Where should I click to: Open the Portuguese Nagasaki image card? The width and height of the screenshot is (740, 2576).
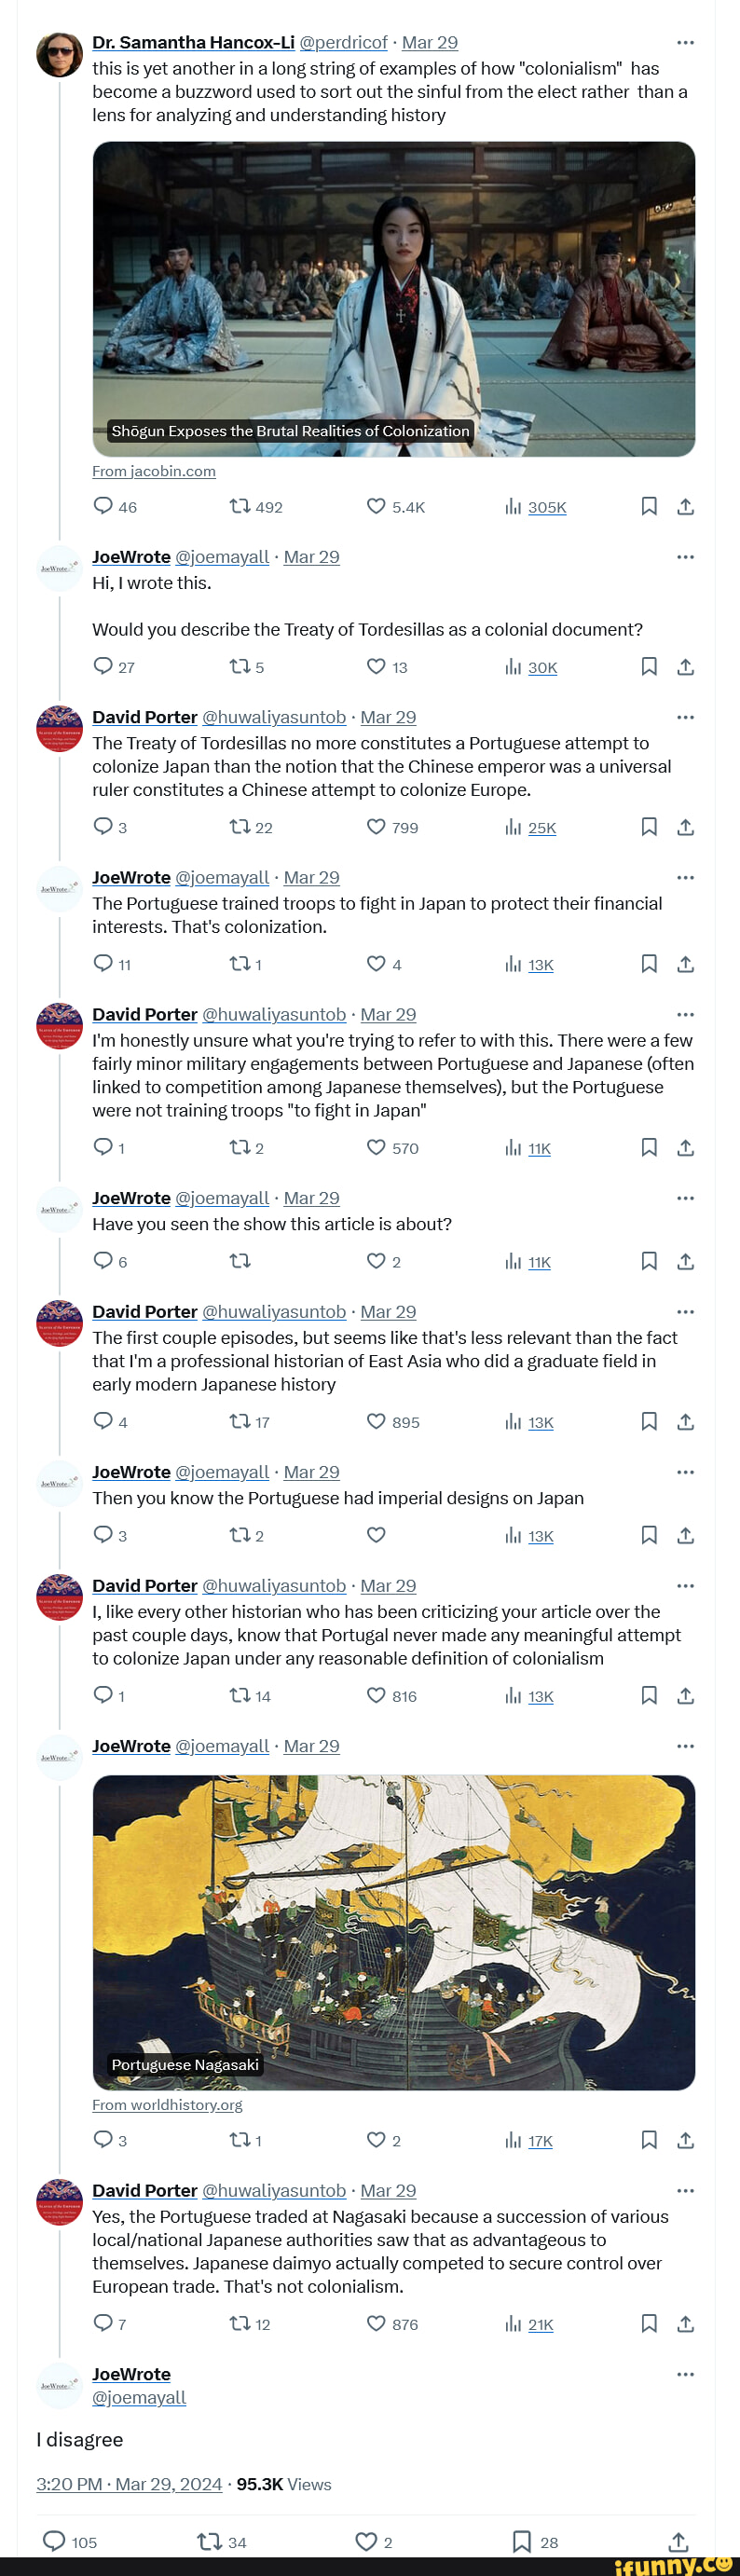[x=394, y=1932]
